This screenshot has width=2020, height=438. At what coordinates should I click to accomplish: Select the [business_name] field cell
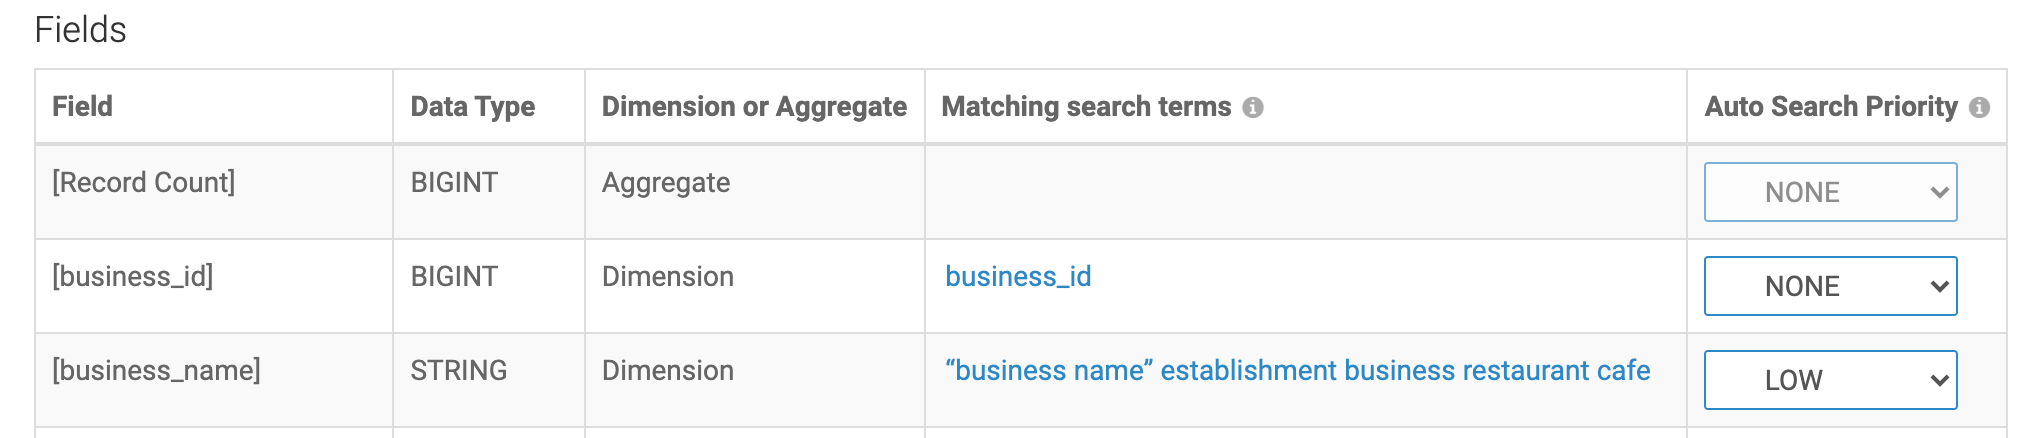(x=156, y=371)
